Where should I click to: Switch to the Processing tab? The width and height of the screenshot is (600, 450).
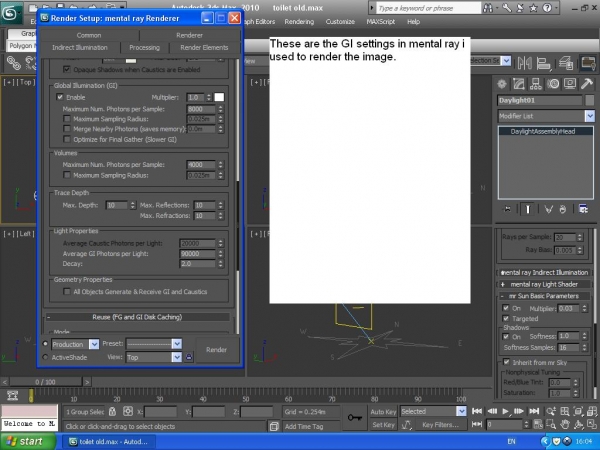click(x=144, y=47)
